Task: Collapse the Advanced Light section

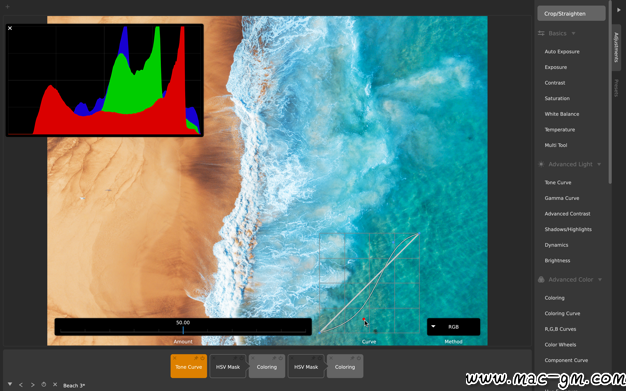Action: (599, 164)
